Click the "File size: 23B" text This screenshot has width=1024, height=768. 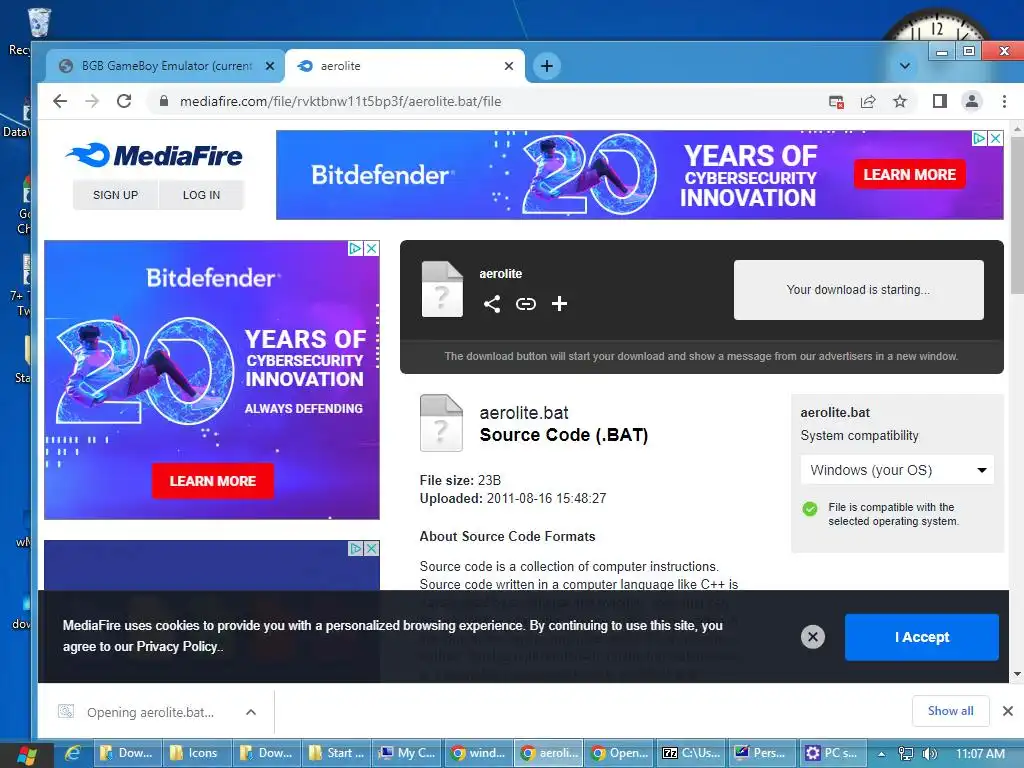[x=460, y=480]
